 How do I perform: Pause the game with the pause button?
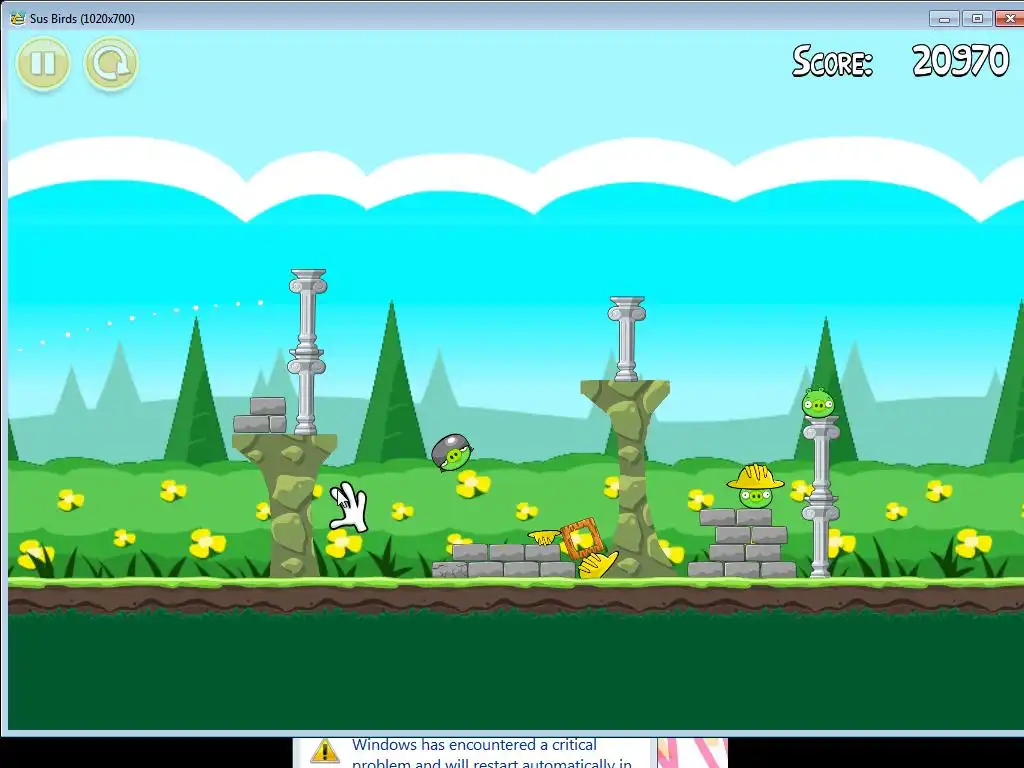pyautogui.click(x=43, y=63)
